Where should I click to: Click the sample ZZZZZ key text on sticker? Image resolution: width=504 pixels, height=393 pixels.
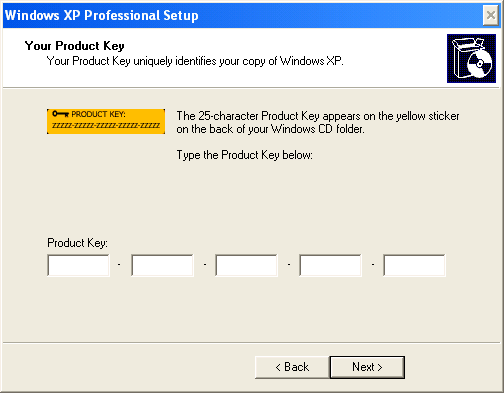(106, 126)
